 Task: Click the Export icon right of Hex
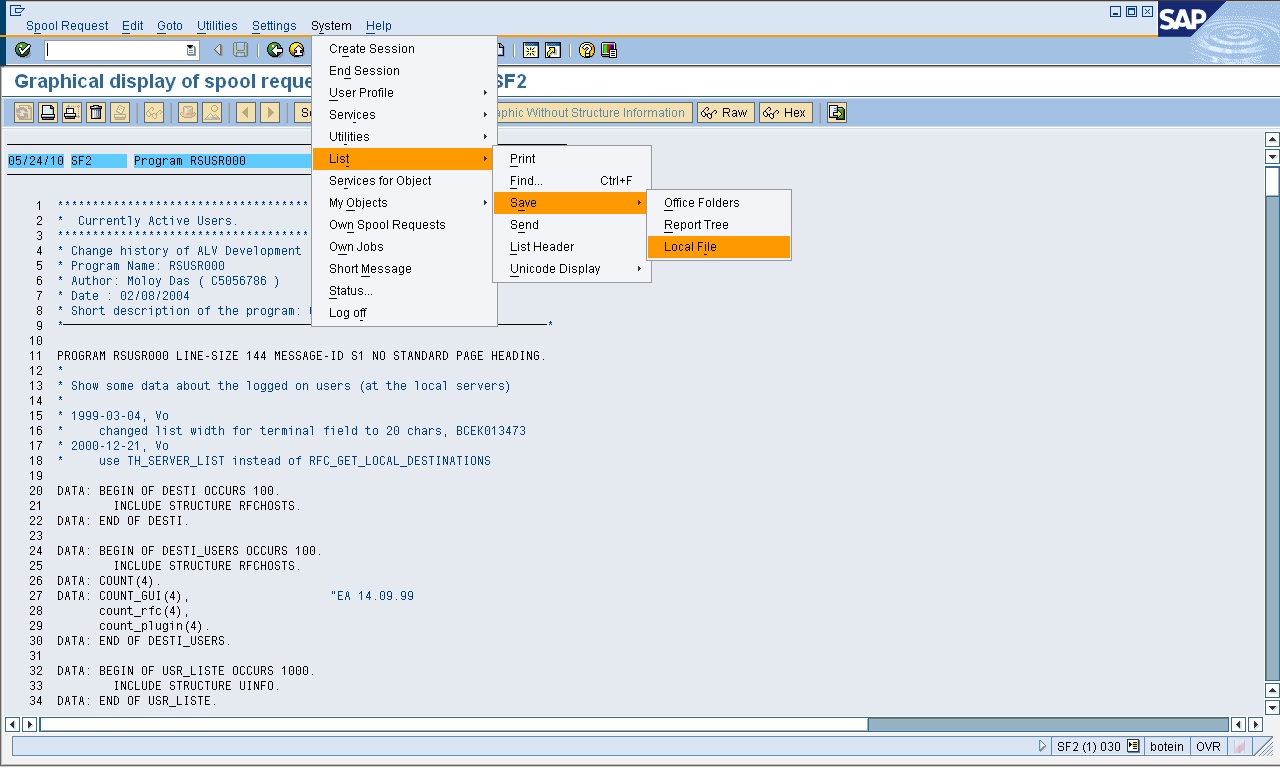(837, 113)
